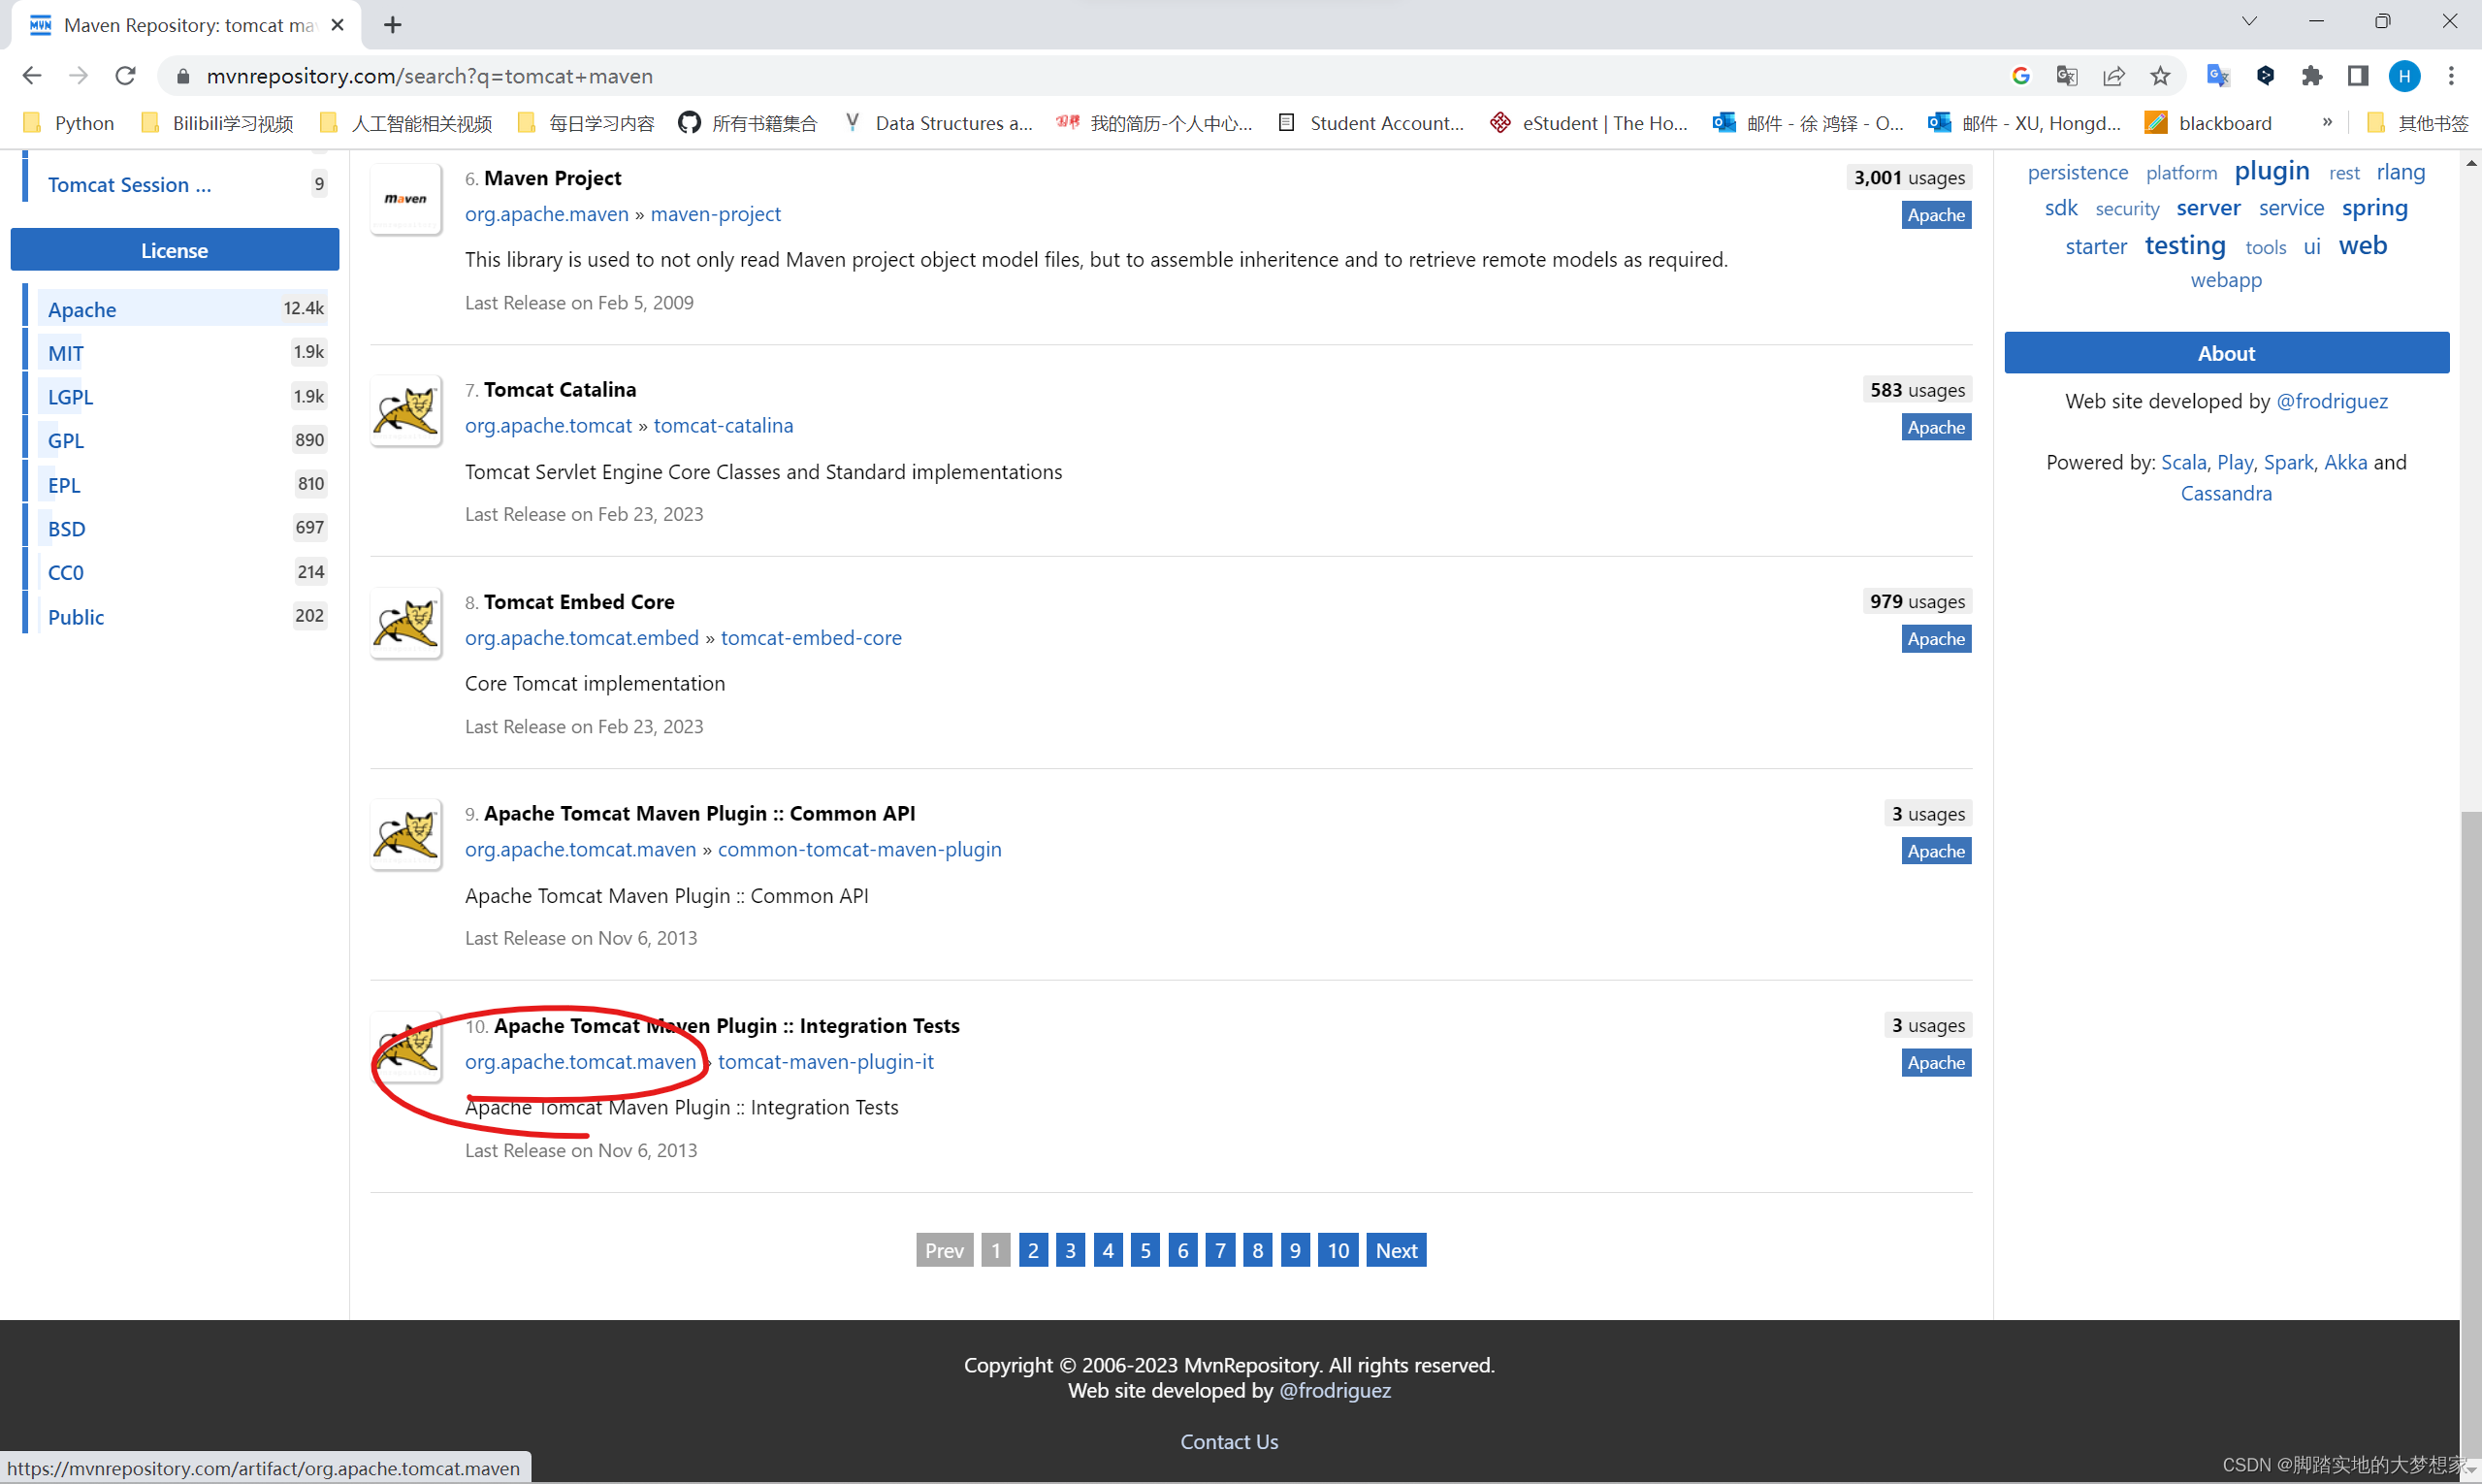
Task: Click the Google icon in address bar
Action: coord(2021,76)
